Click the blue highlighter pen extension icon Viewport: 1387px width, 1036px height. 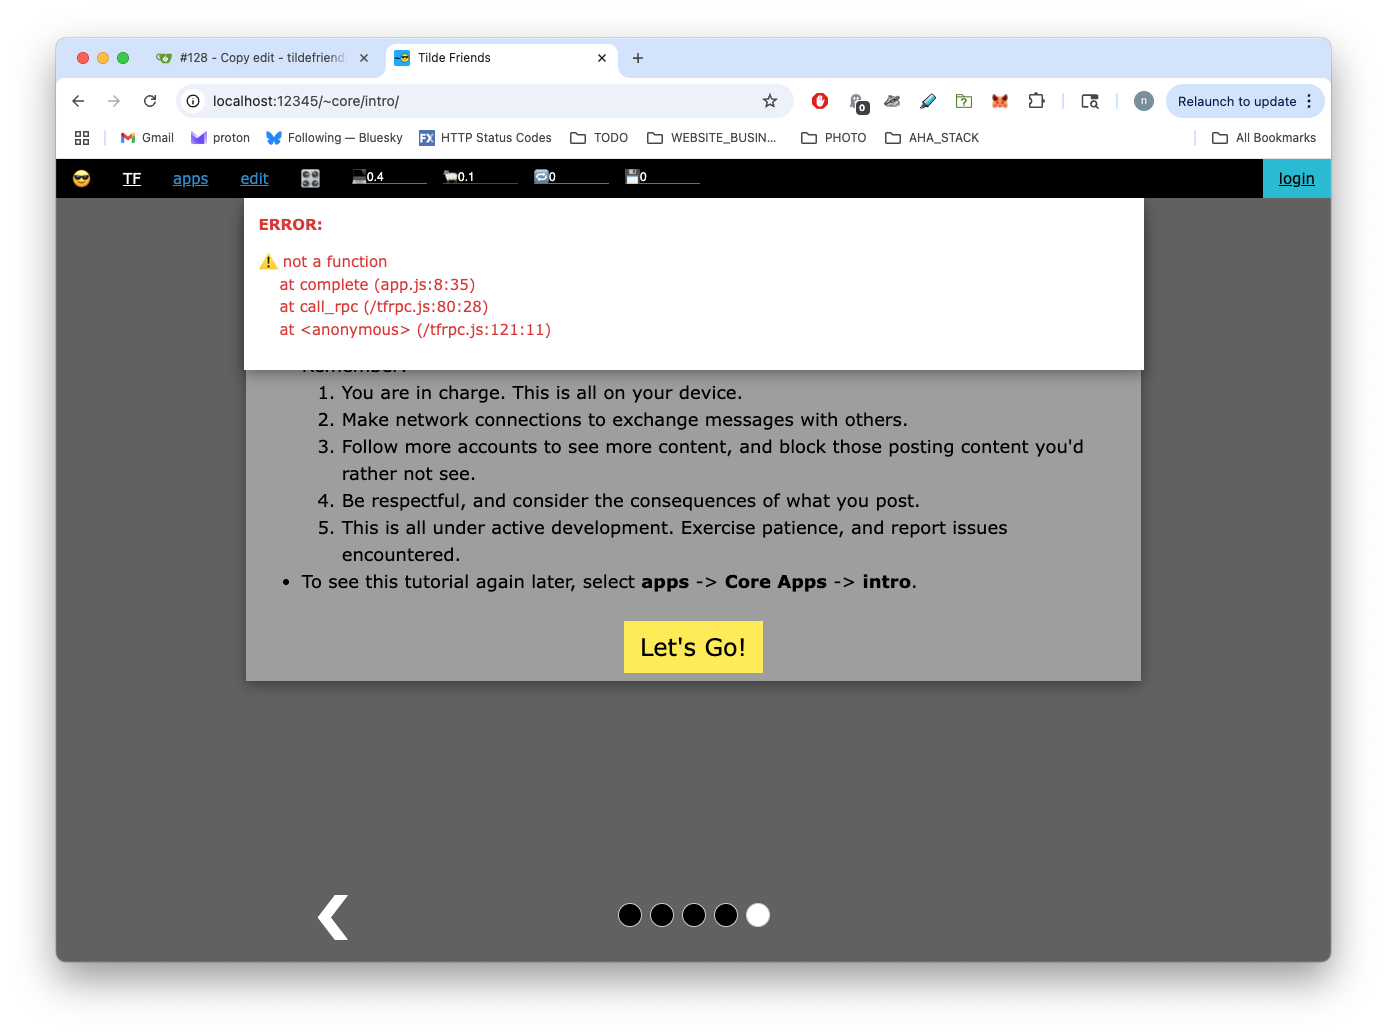[928, 101]
